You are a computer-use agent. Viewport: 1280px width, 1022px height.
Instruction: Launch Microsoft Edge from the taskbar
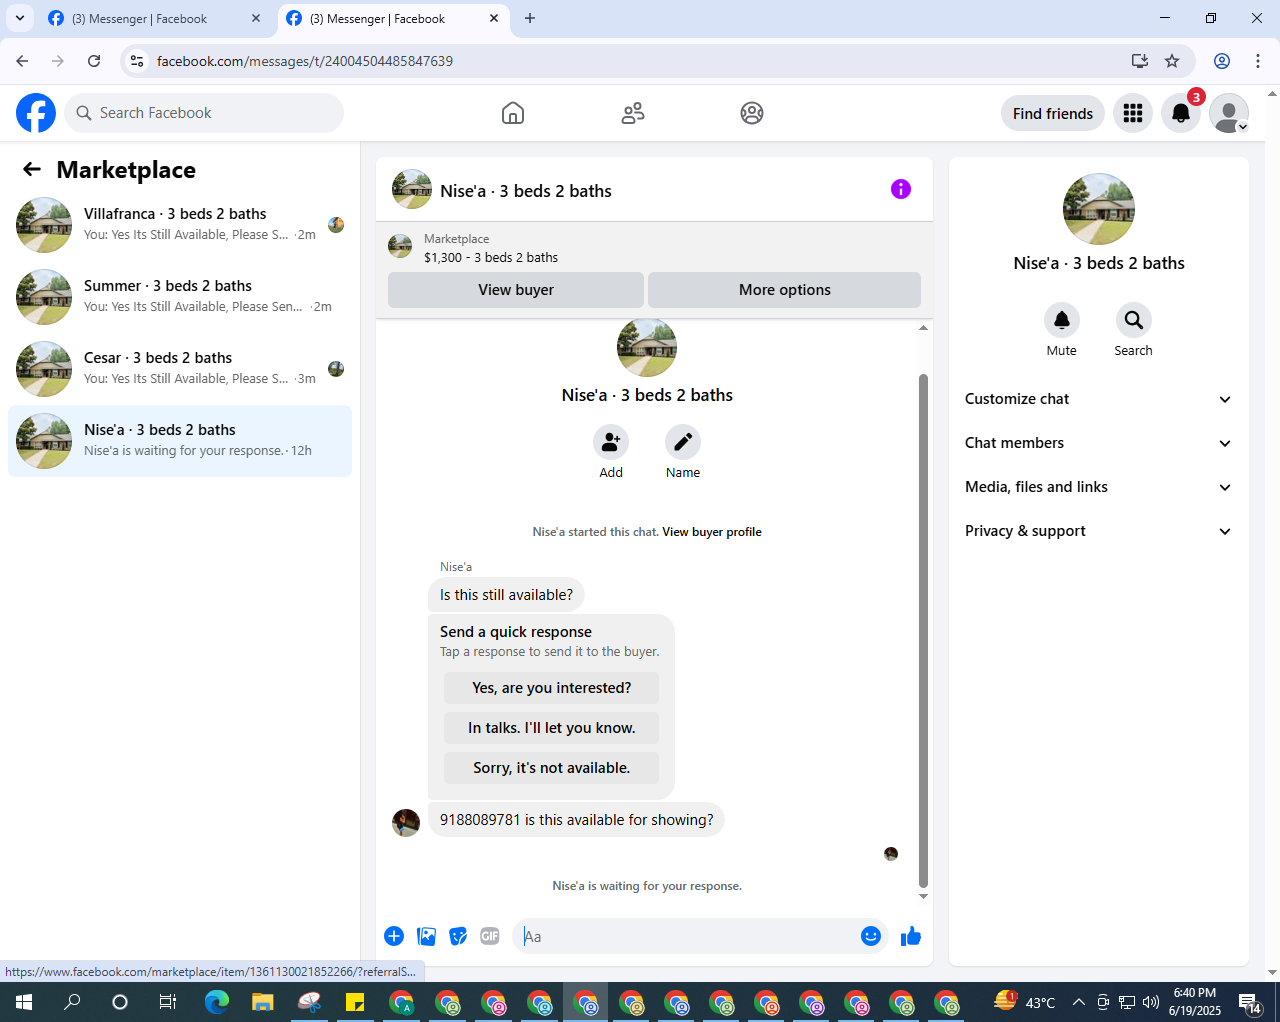pyautogui.click(x=217, y=1002)
